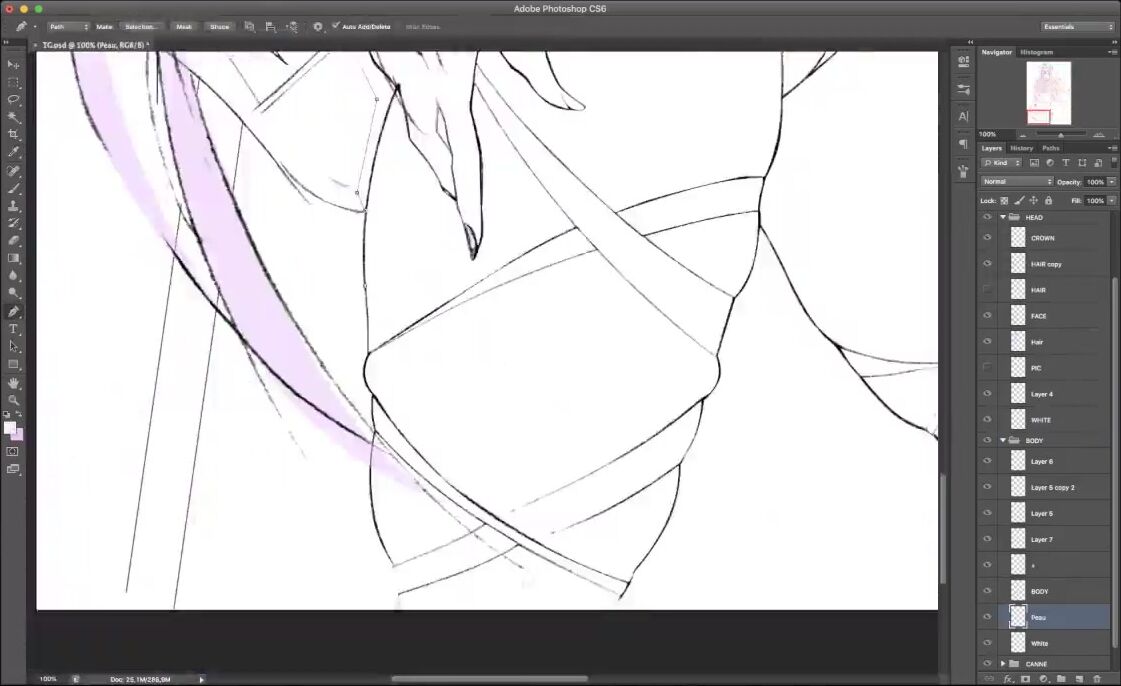The image size is (1121, 686).
Task: Hide the CROWN layer
Action: [x=987, y=238]
